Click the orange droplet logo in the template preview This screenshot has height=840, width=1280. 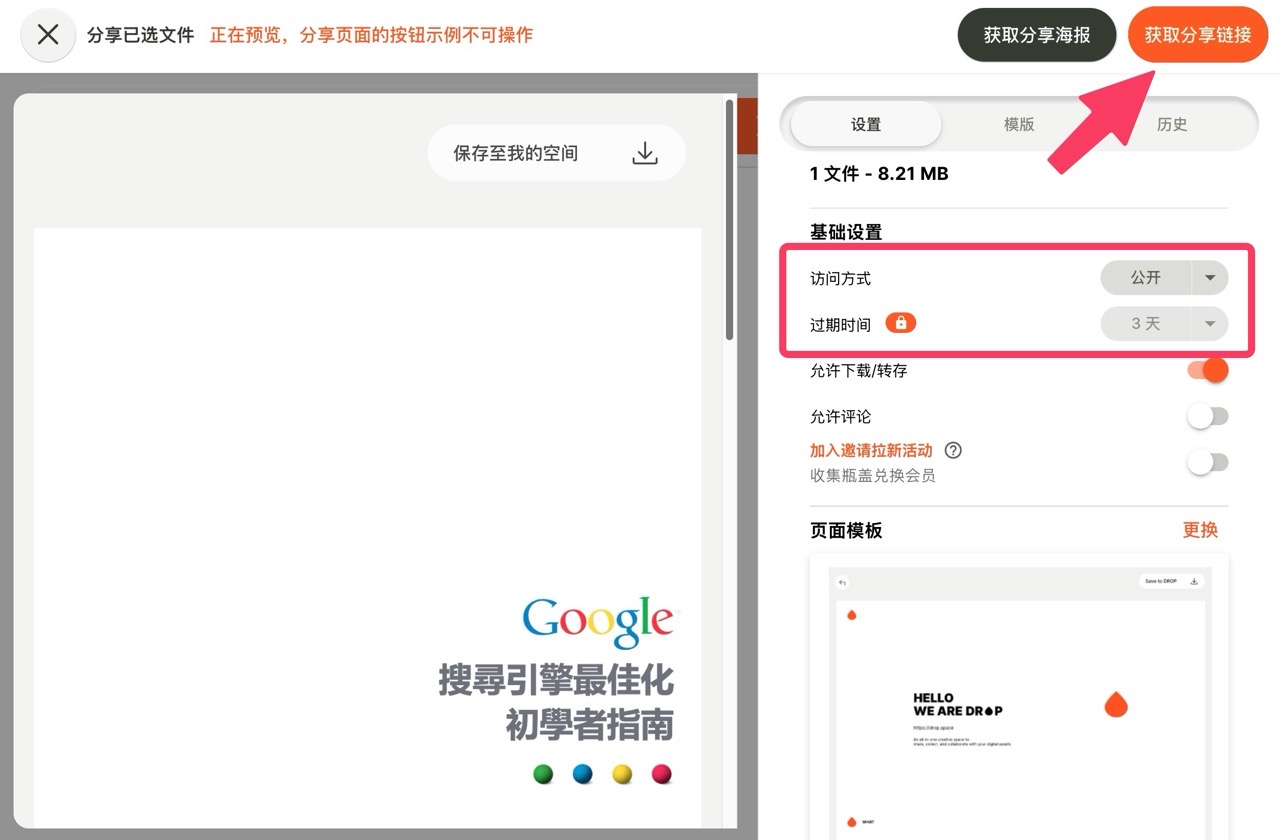pos(1116,704)
